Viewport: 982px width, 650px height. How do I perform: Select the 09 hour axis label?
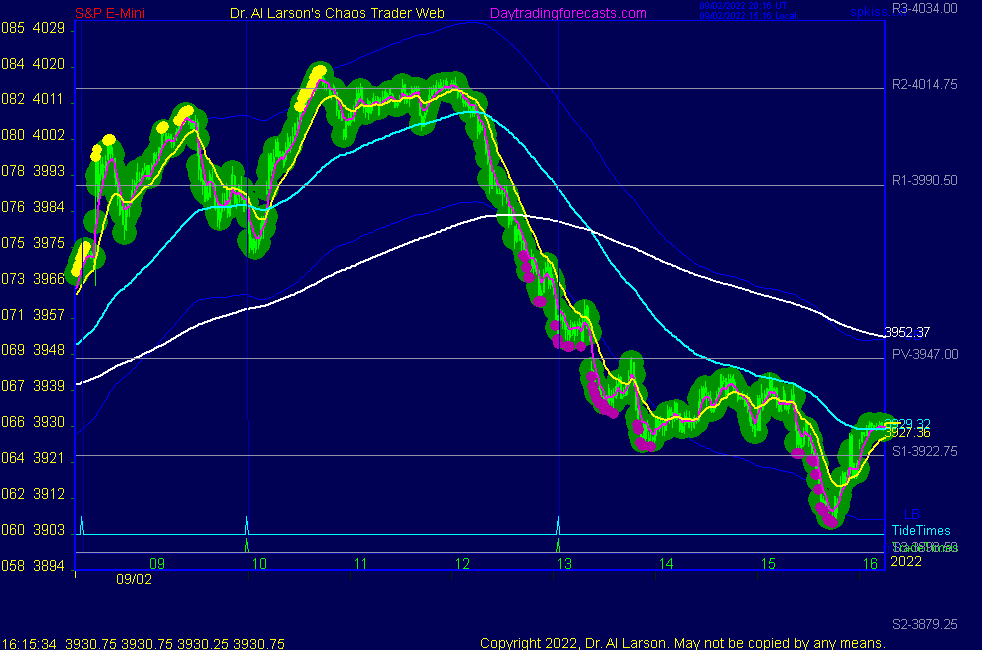coord(157,564)
